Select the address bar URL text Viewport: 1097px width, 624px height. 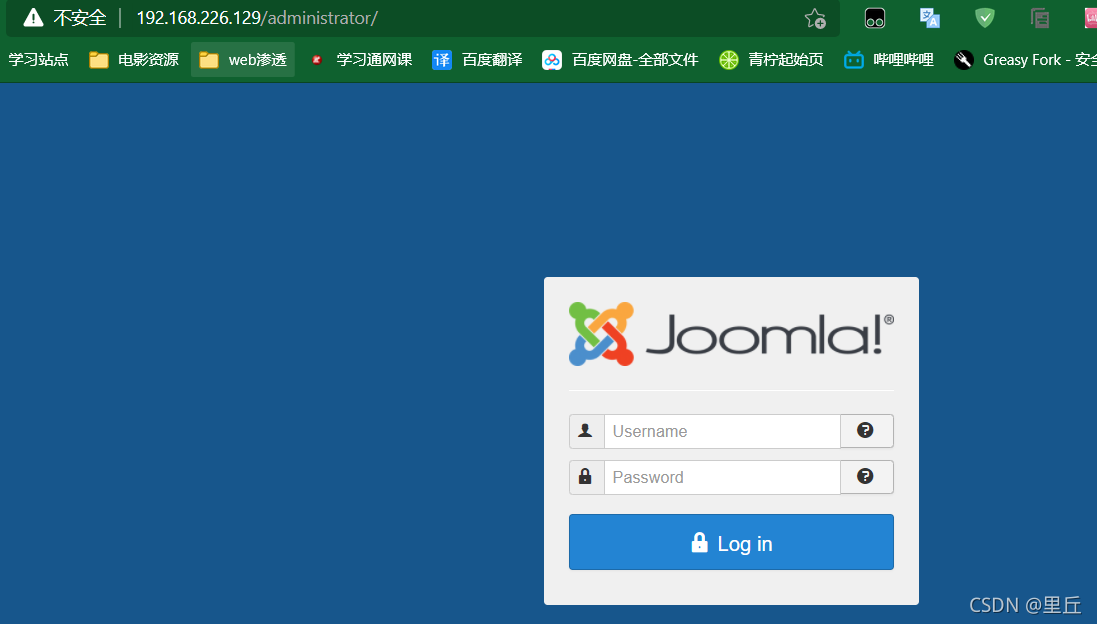point(257,18)
